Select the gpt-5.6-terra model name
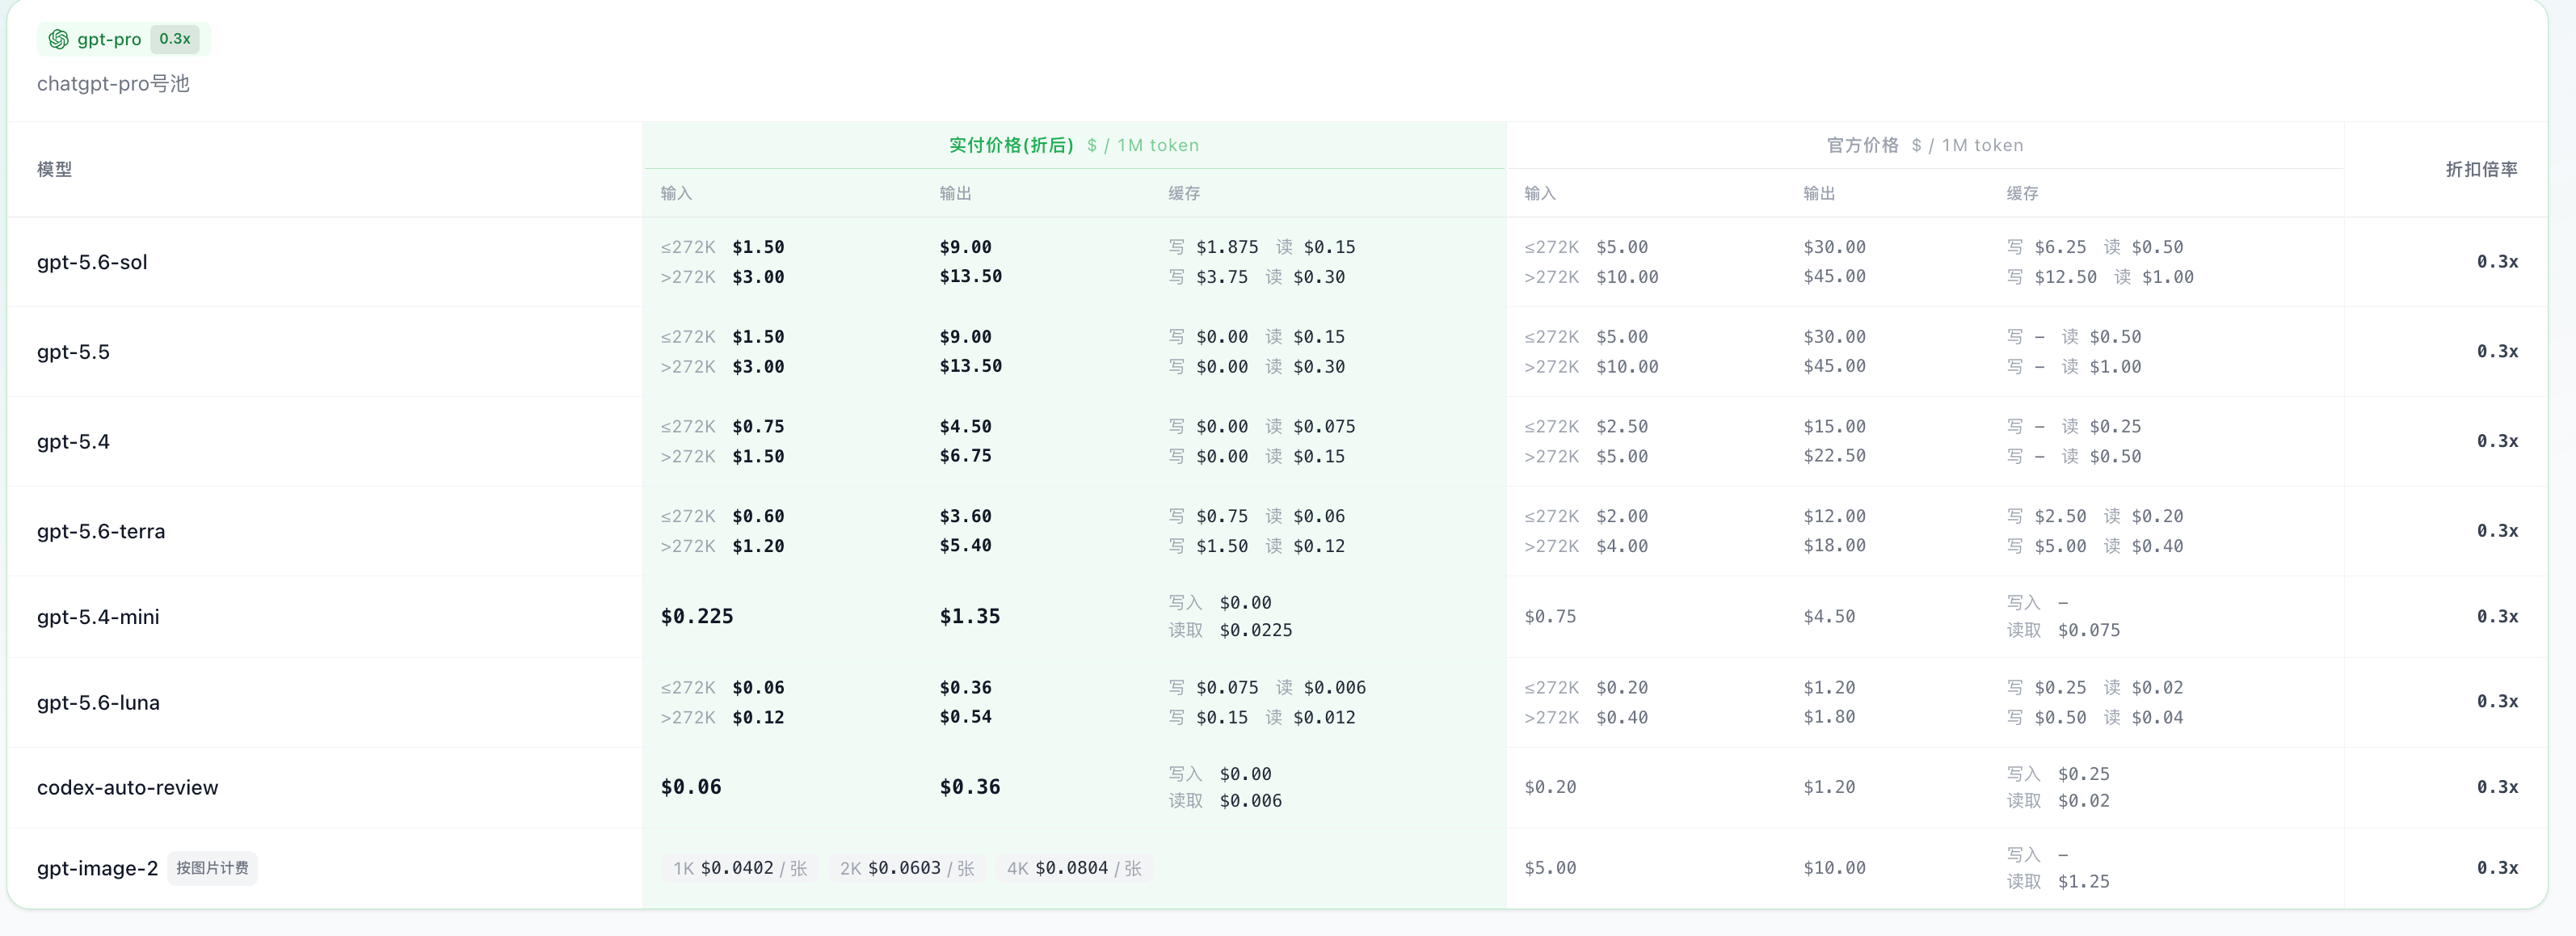The width and height of the screenshot is (2576, 936). coord(101,531)
